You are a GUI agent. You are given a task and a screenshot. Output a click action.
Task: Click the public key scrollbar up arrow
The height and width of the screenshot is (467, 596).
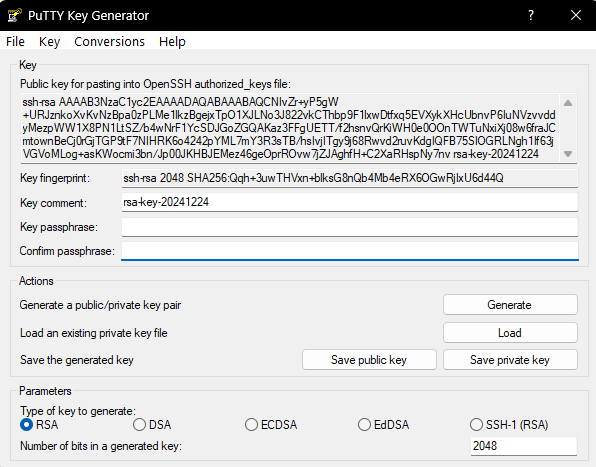coord(568,103)
